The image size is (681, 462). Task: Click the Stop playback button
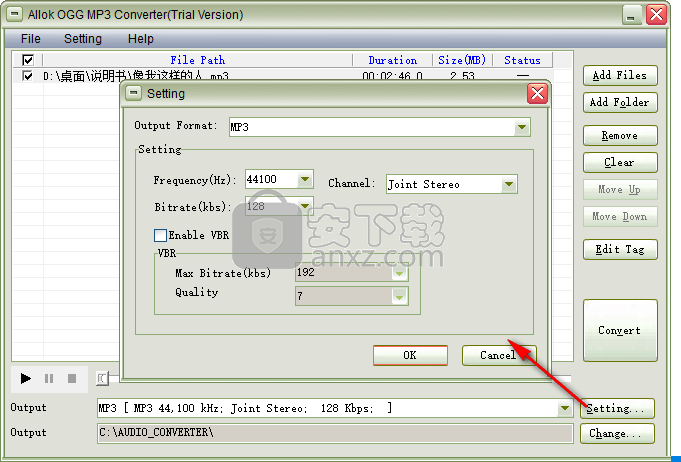click(x=72, y=379)
